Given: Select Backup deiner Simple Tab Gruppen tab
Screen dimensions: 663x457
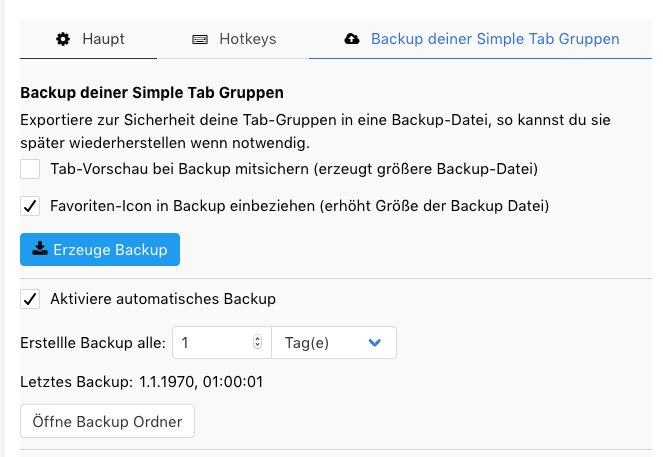Looking at the screenshot, I should (494, 40).
